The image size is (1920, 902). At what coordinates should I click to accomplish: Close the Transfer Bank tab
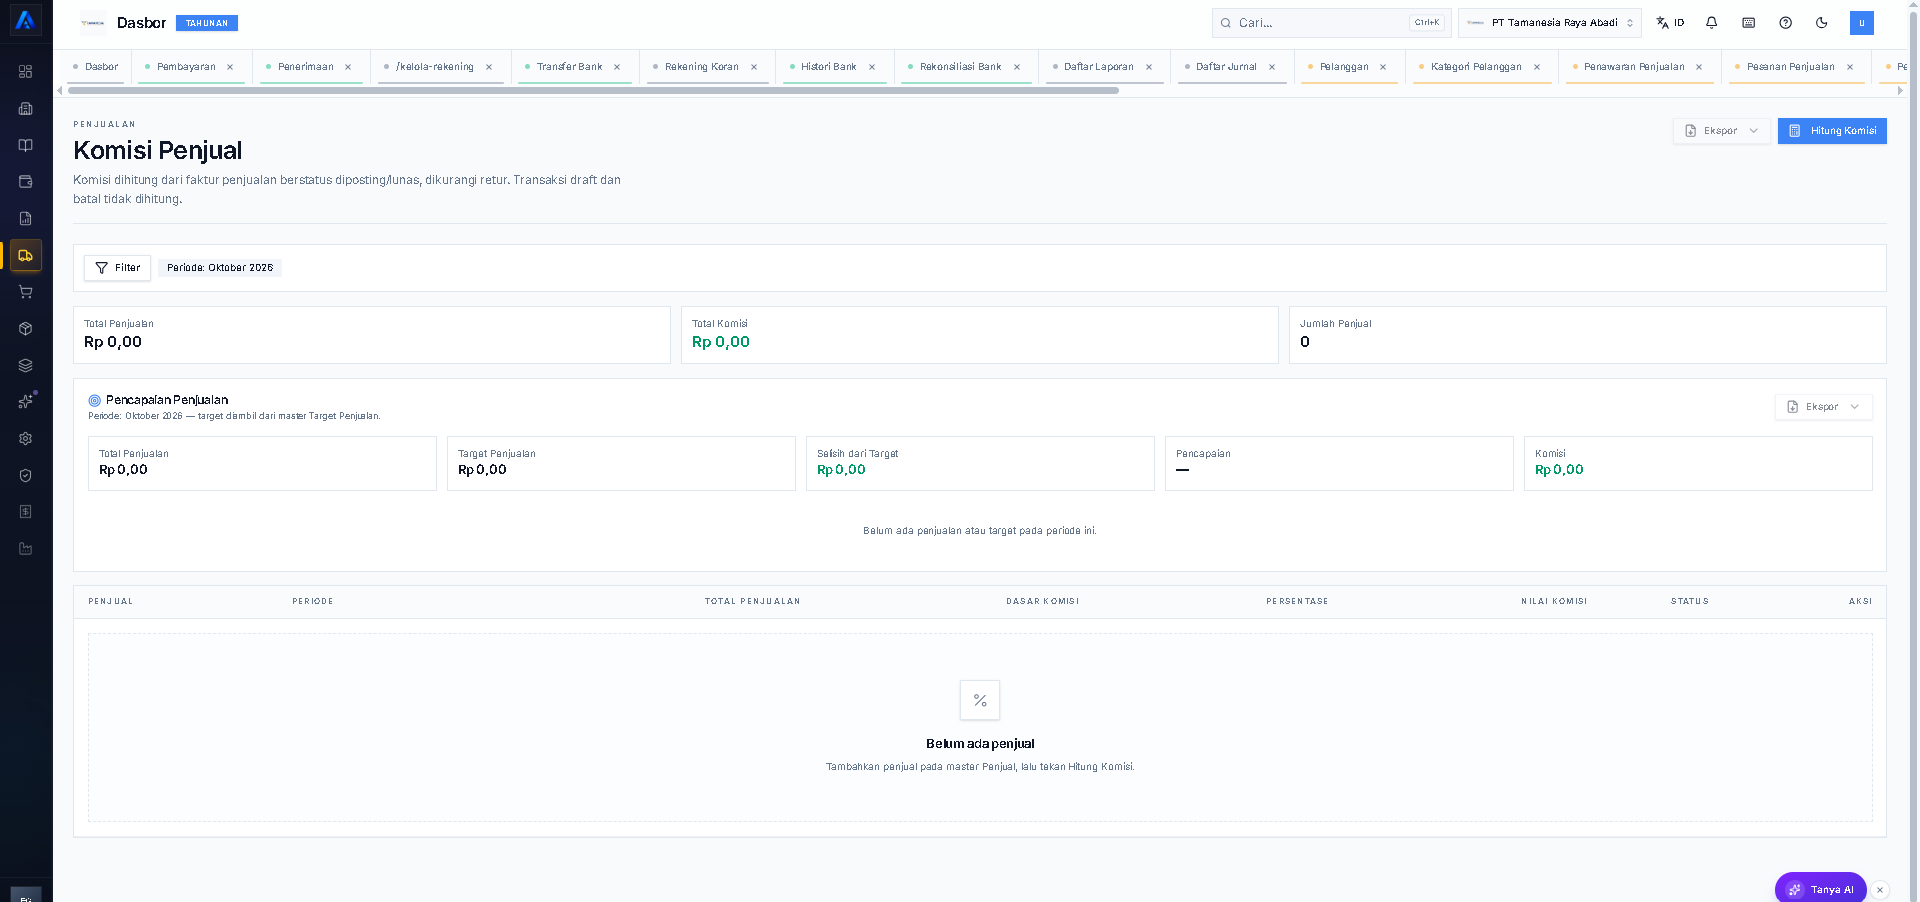[617, 67]
